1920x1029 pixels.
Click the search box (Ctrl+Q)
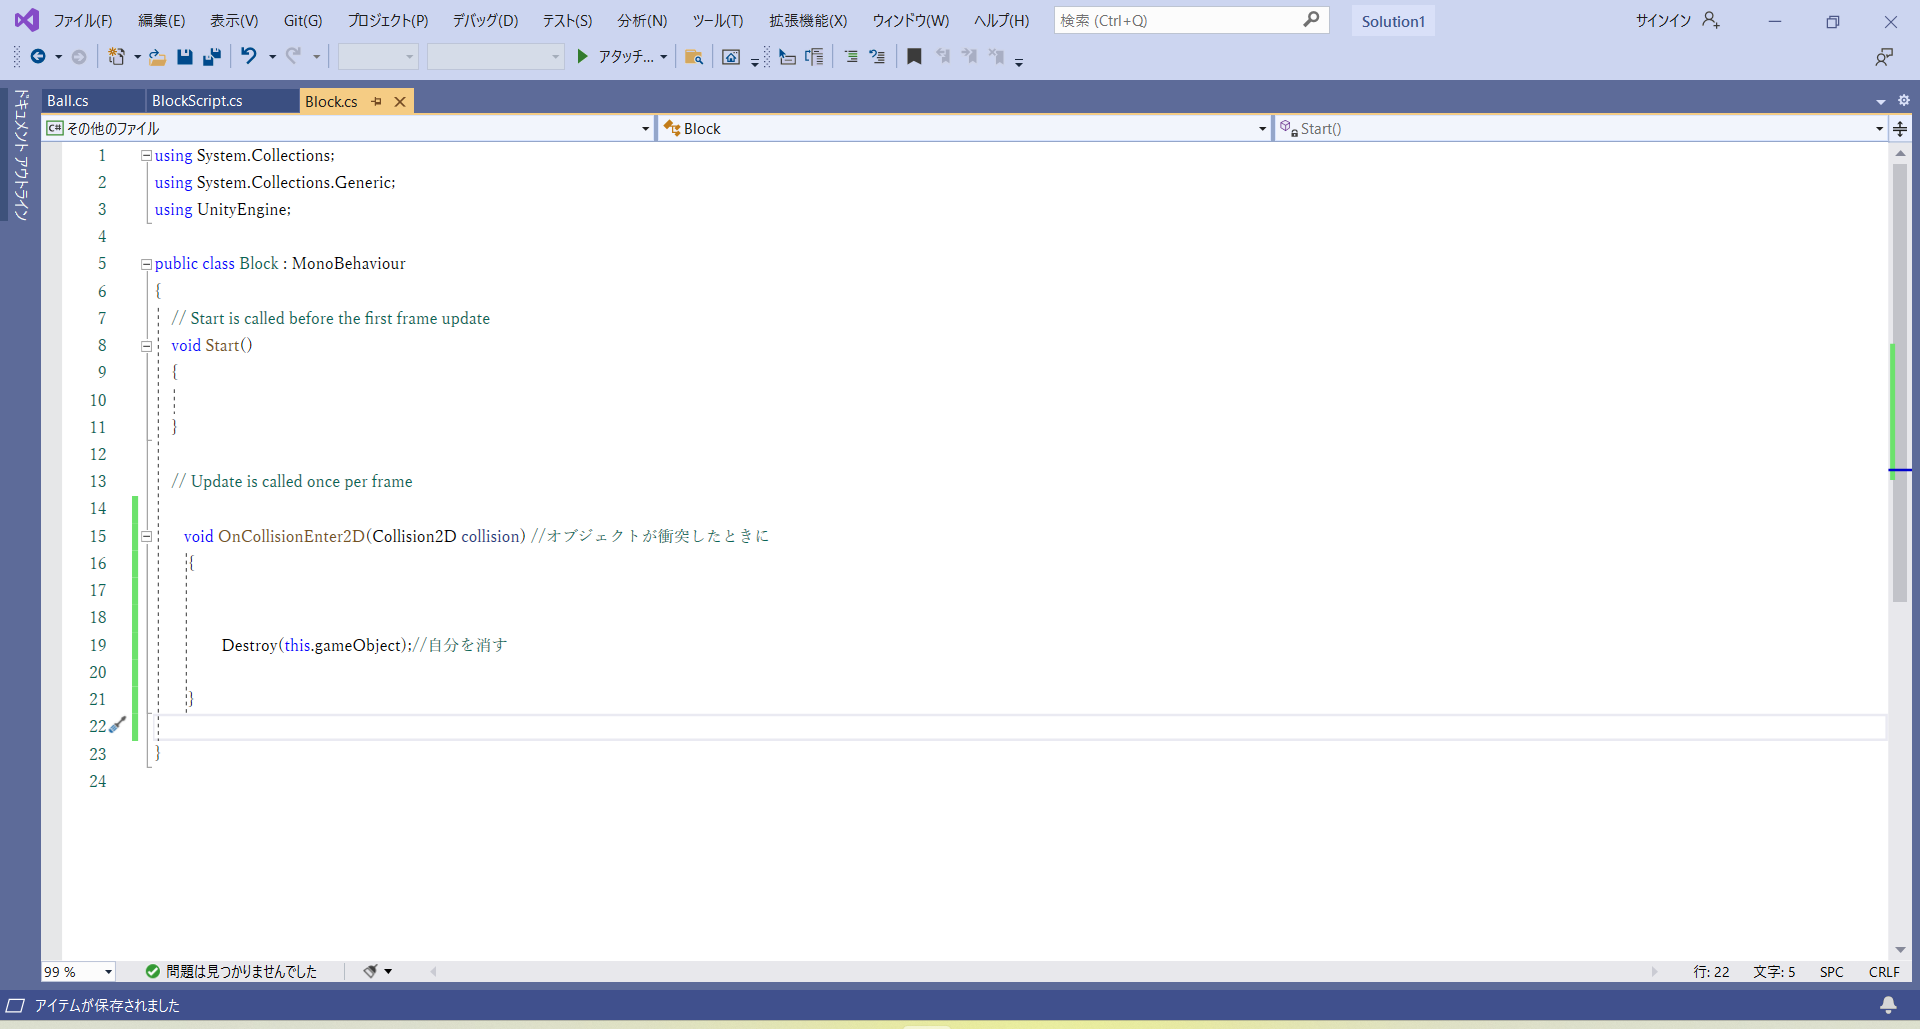point(1180,21)
